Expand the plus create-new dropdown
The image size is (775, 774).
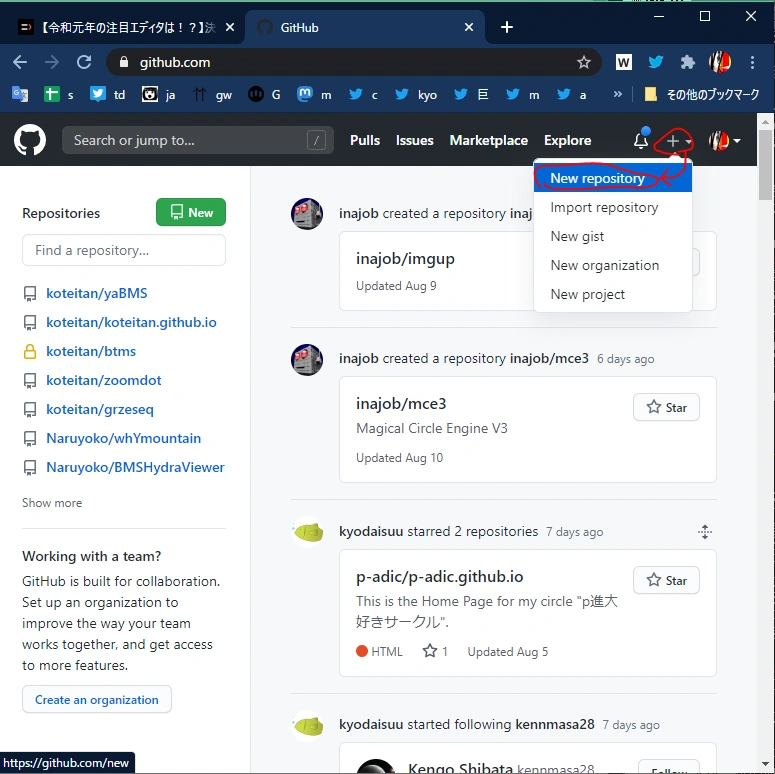click(678, 141)
